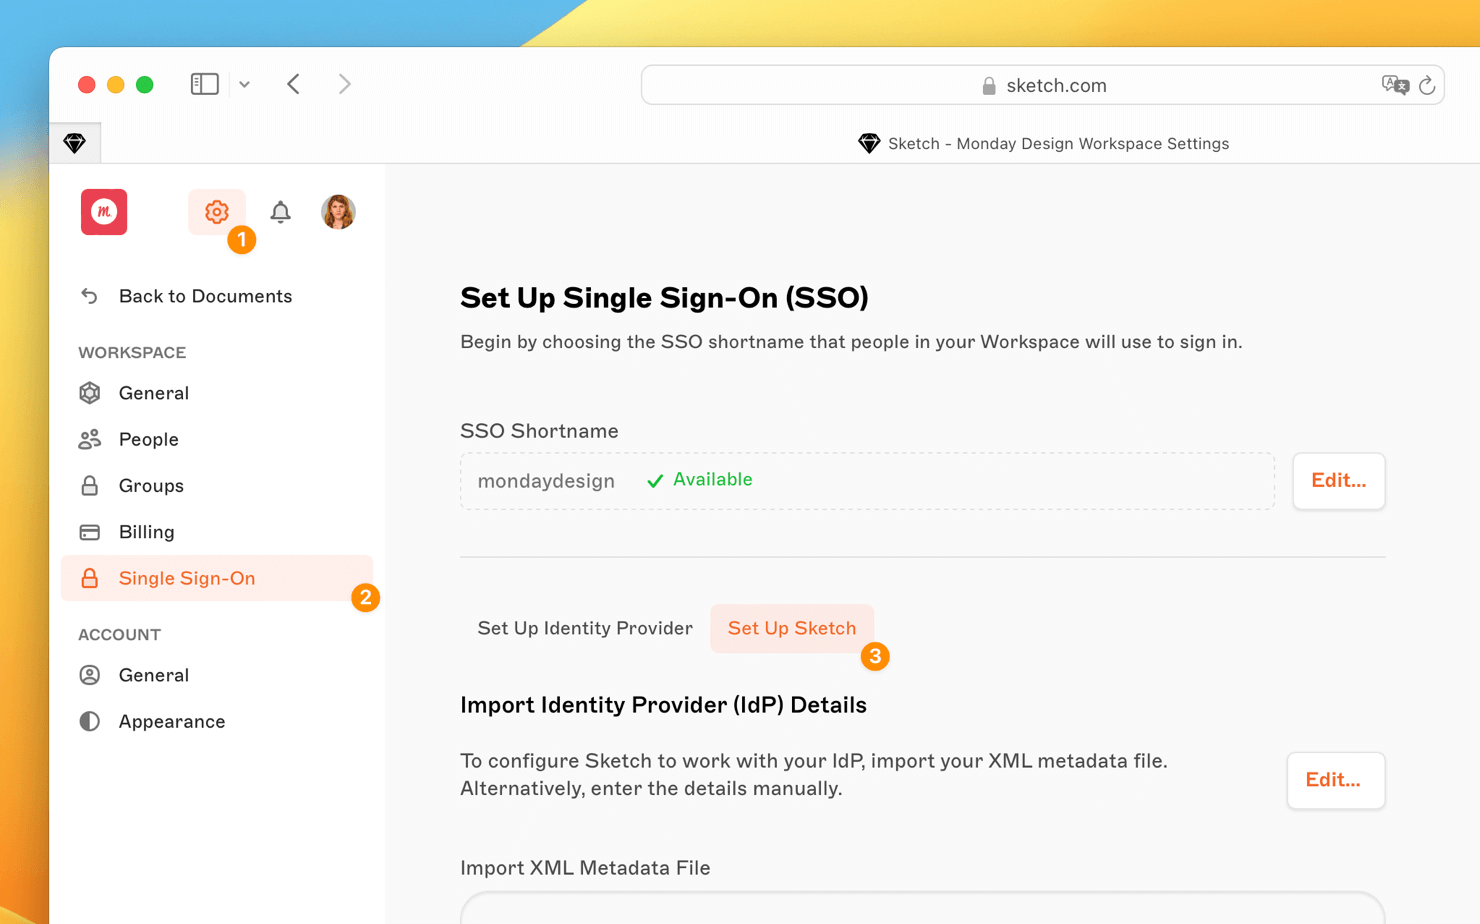Check notifications via the bell icon
Screen dimensions: 1480x924
[280, 211]
